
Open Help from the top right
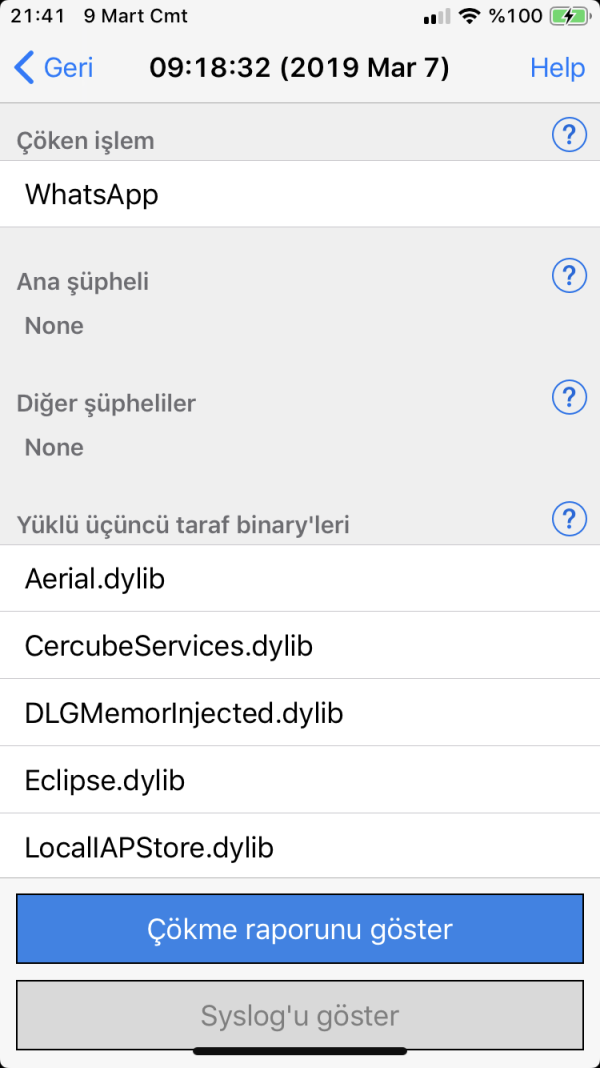click(557, 67)
